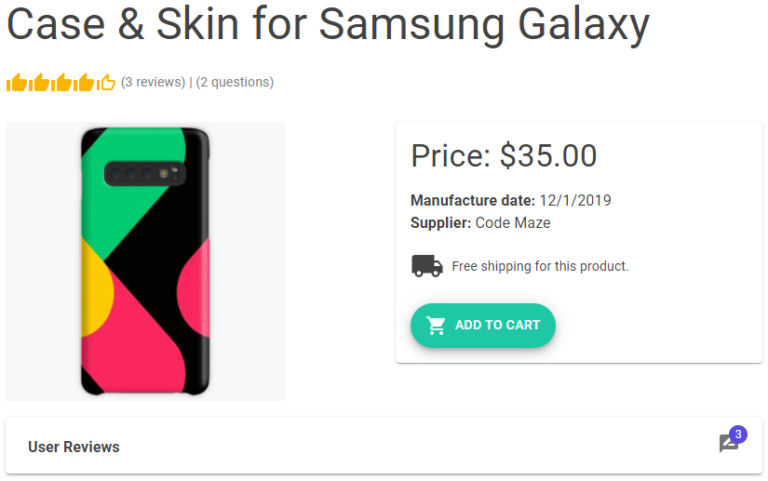Click the Price: $35.00 text

click(504, 156)
